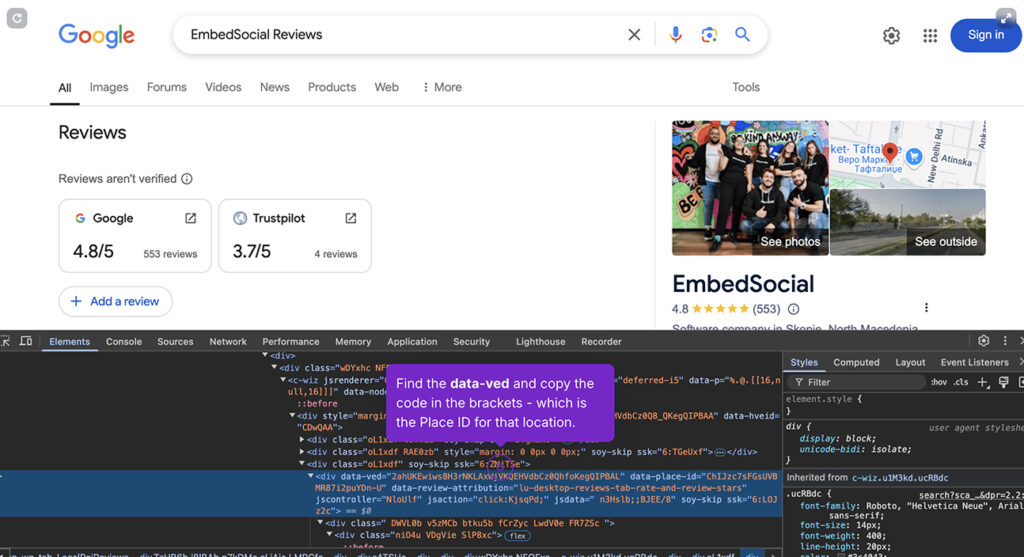This screenshot has height=557, width=1024.
Task: Switch to the Forums results tab
Action: 167,87
